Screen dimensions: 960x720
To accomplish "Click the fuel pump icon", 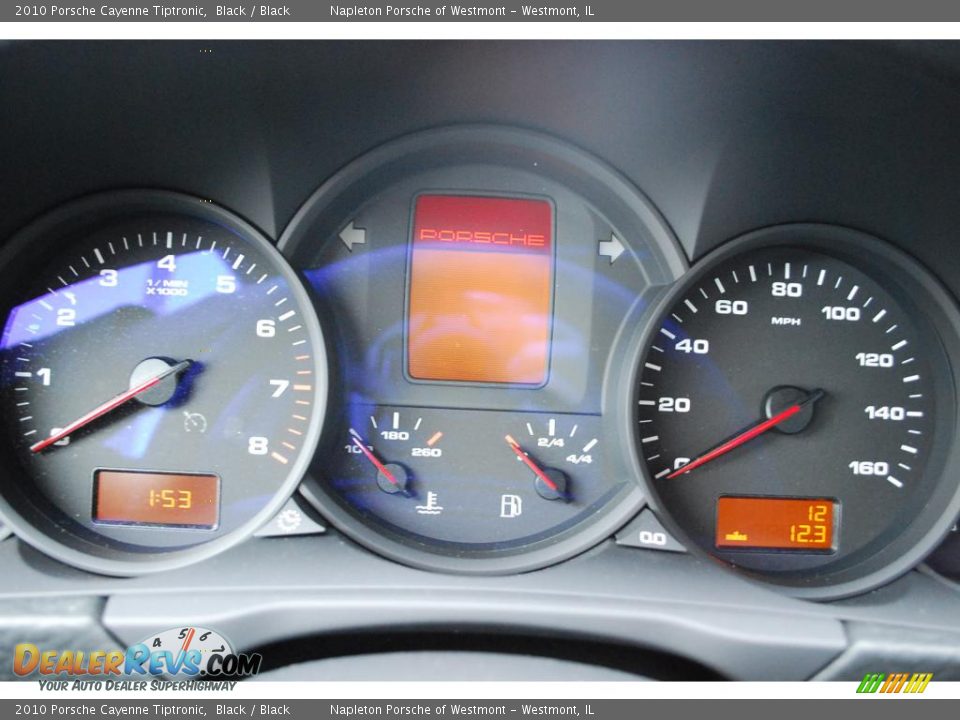I will point(511,506).
